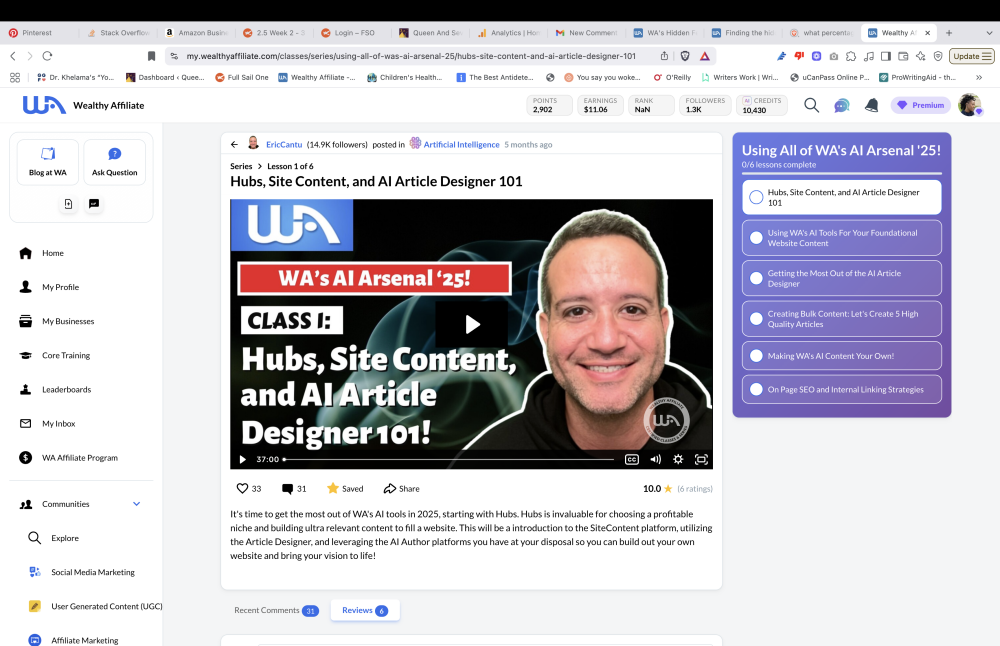Toggle video fullscreen mode

coord(701,459)
